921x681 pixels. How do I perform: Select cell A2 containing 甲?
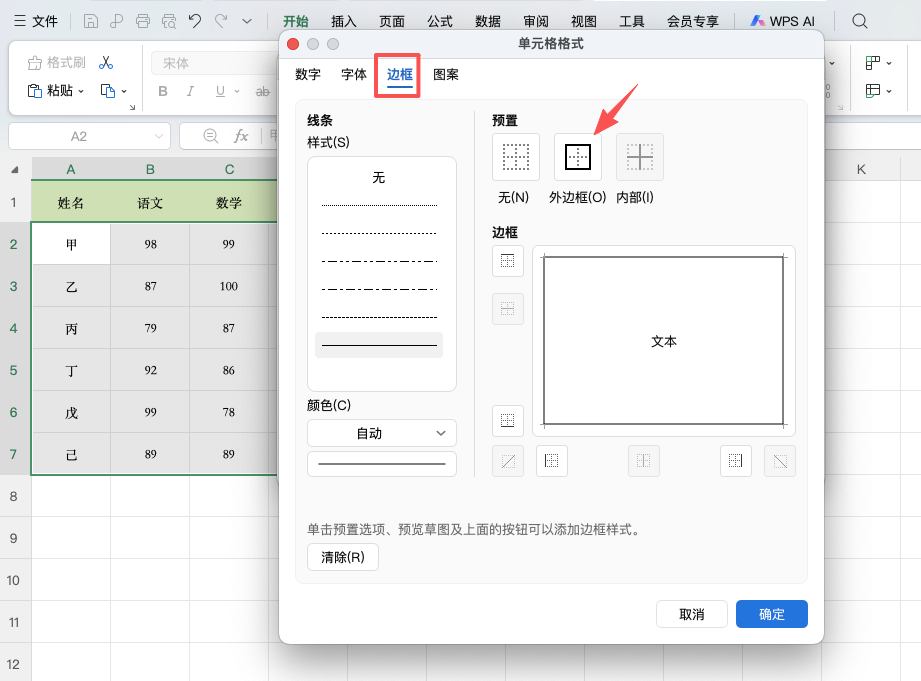71,244
